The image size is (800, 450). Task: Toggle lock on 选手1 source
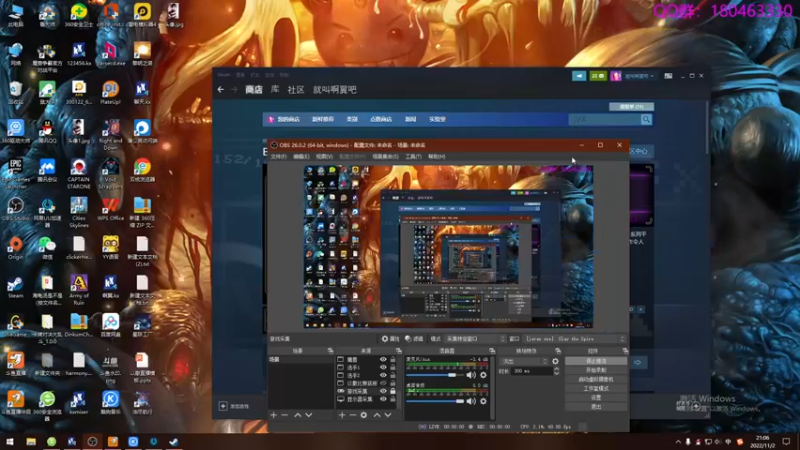tap(393, 367)
